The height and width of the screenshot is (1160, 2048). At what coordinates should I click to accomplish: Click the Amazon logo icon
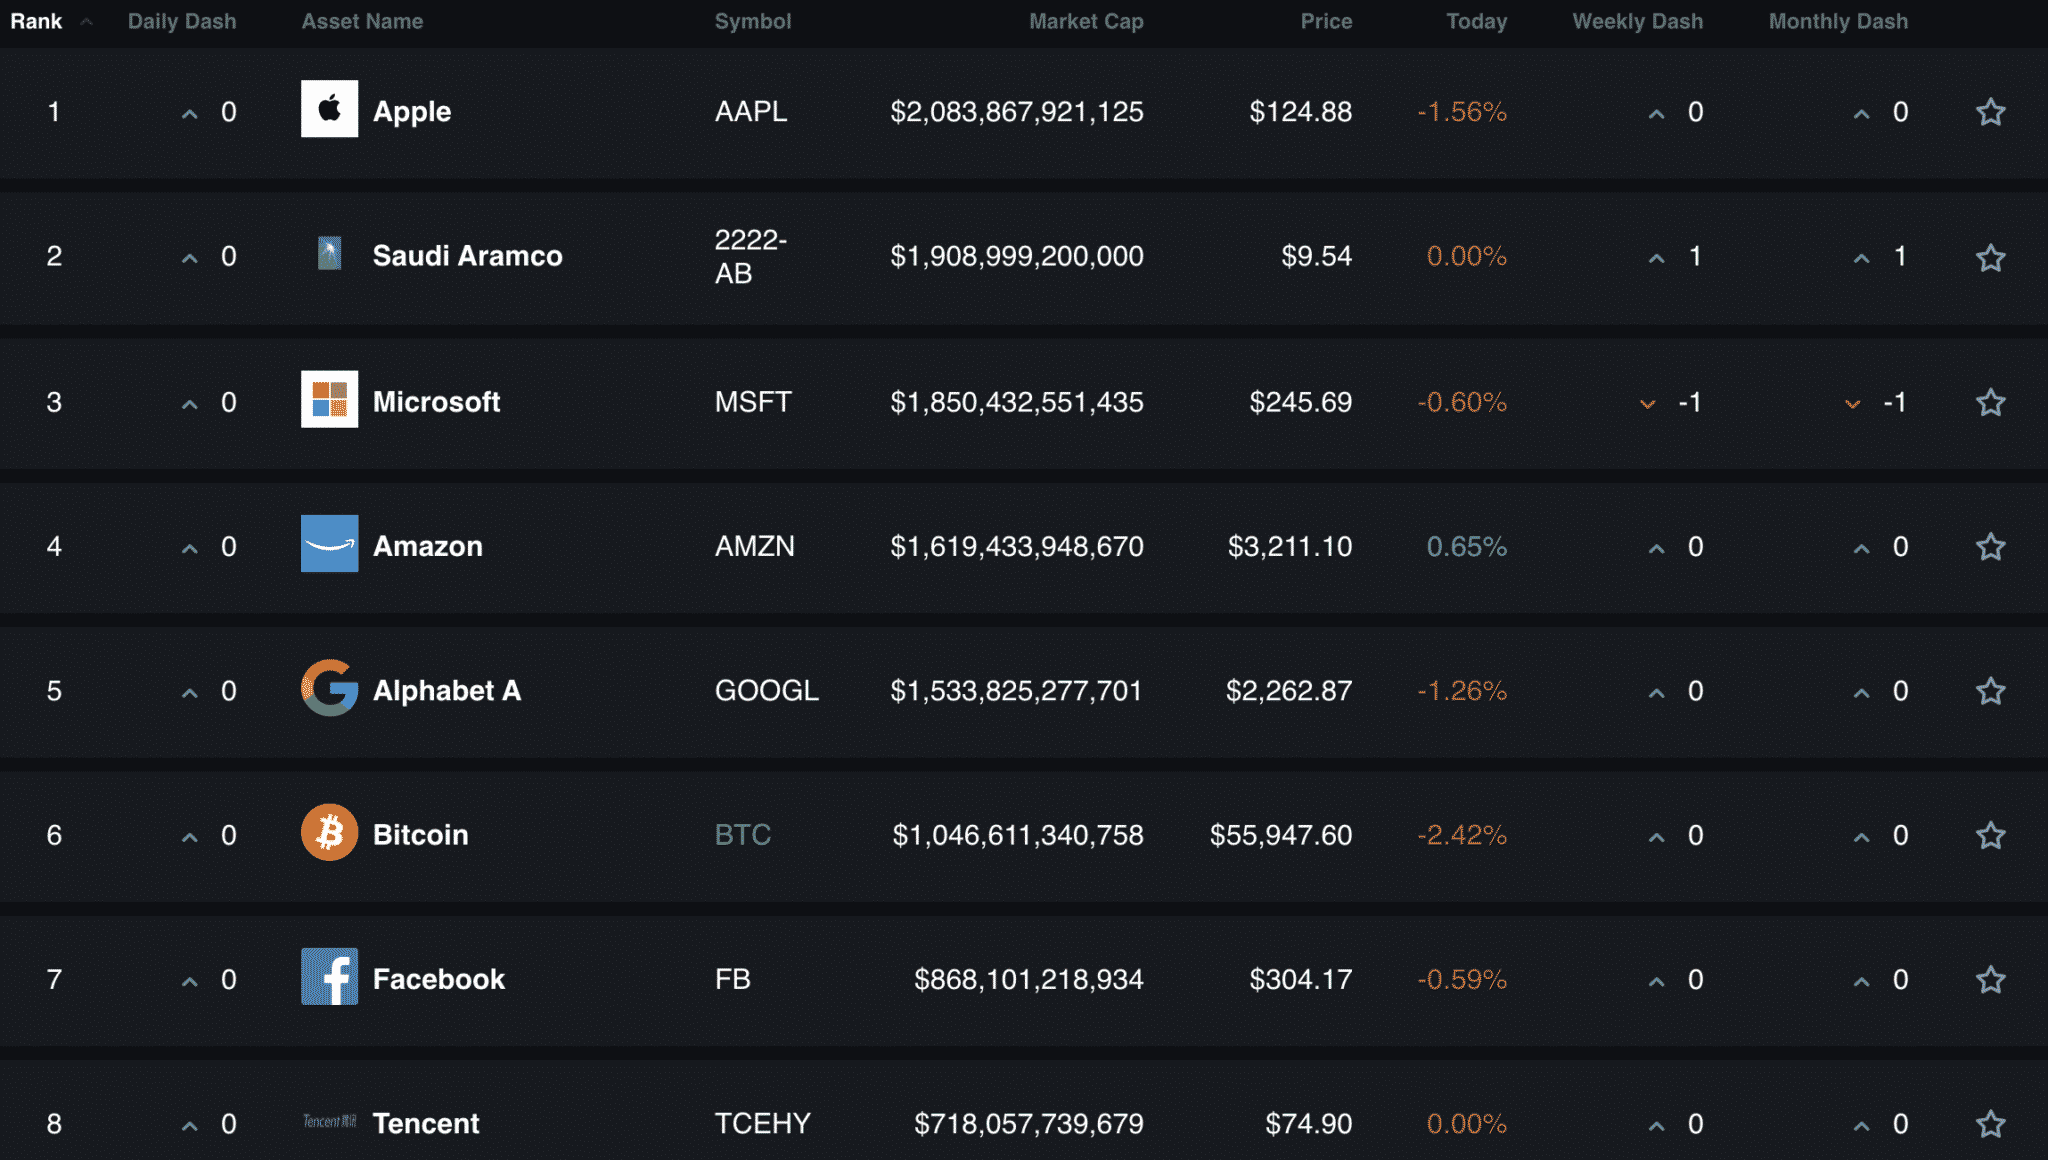(x=329, y=544)
